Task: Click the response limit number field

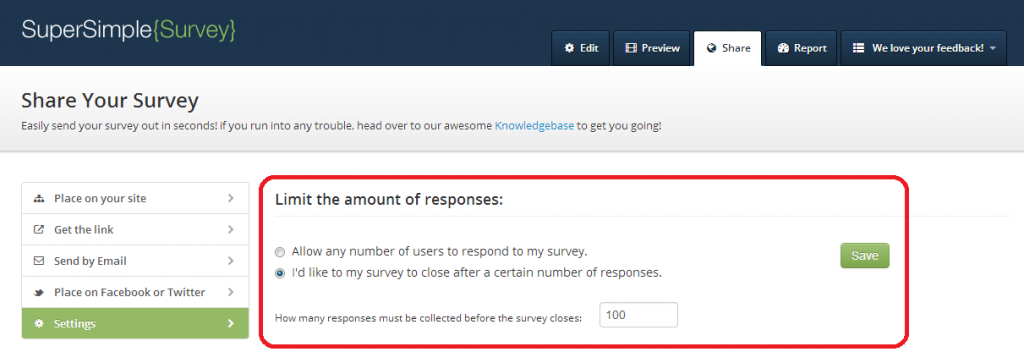Action: click(639, 315)
